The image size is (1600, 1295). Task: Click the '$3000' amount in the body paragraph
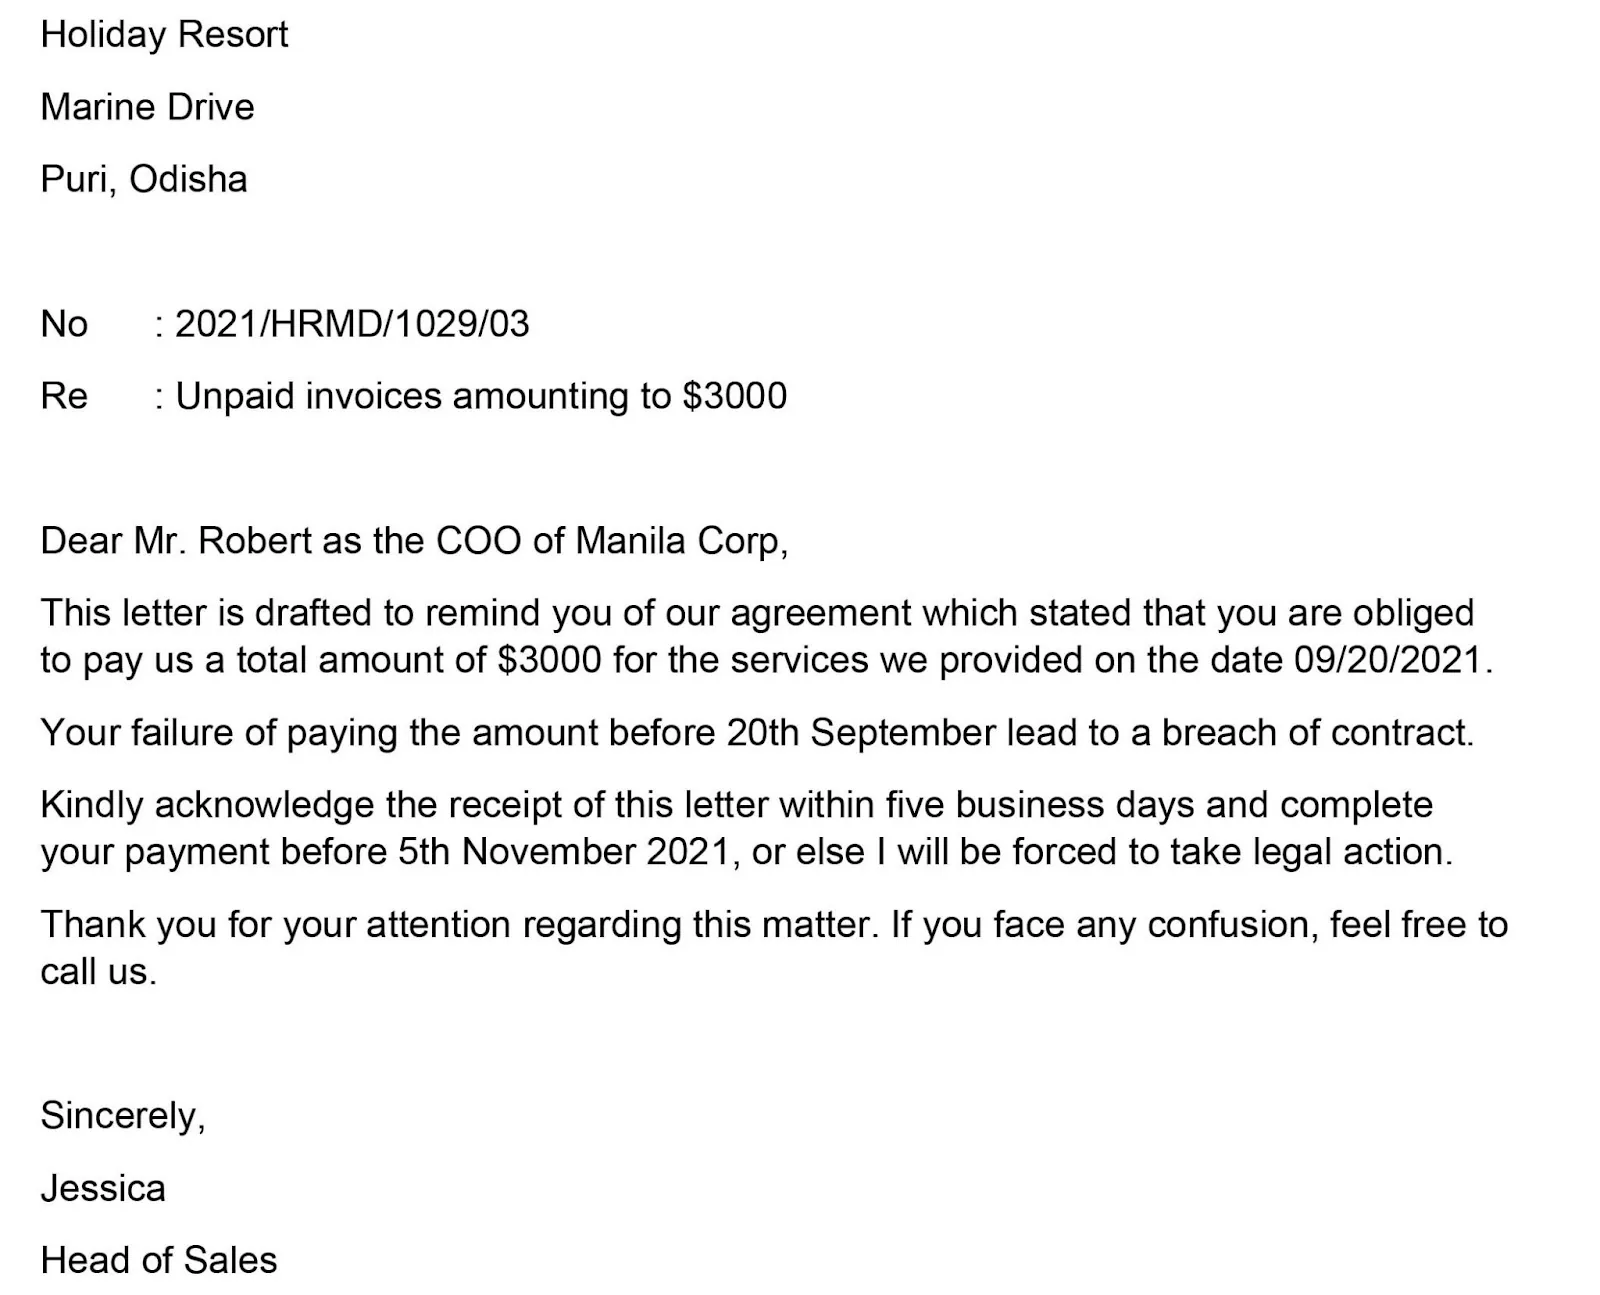(x=549, y=660)
